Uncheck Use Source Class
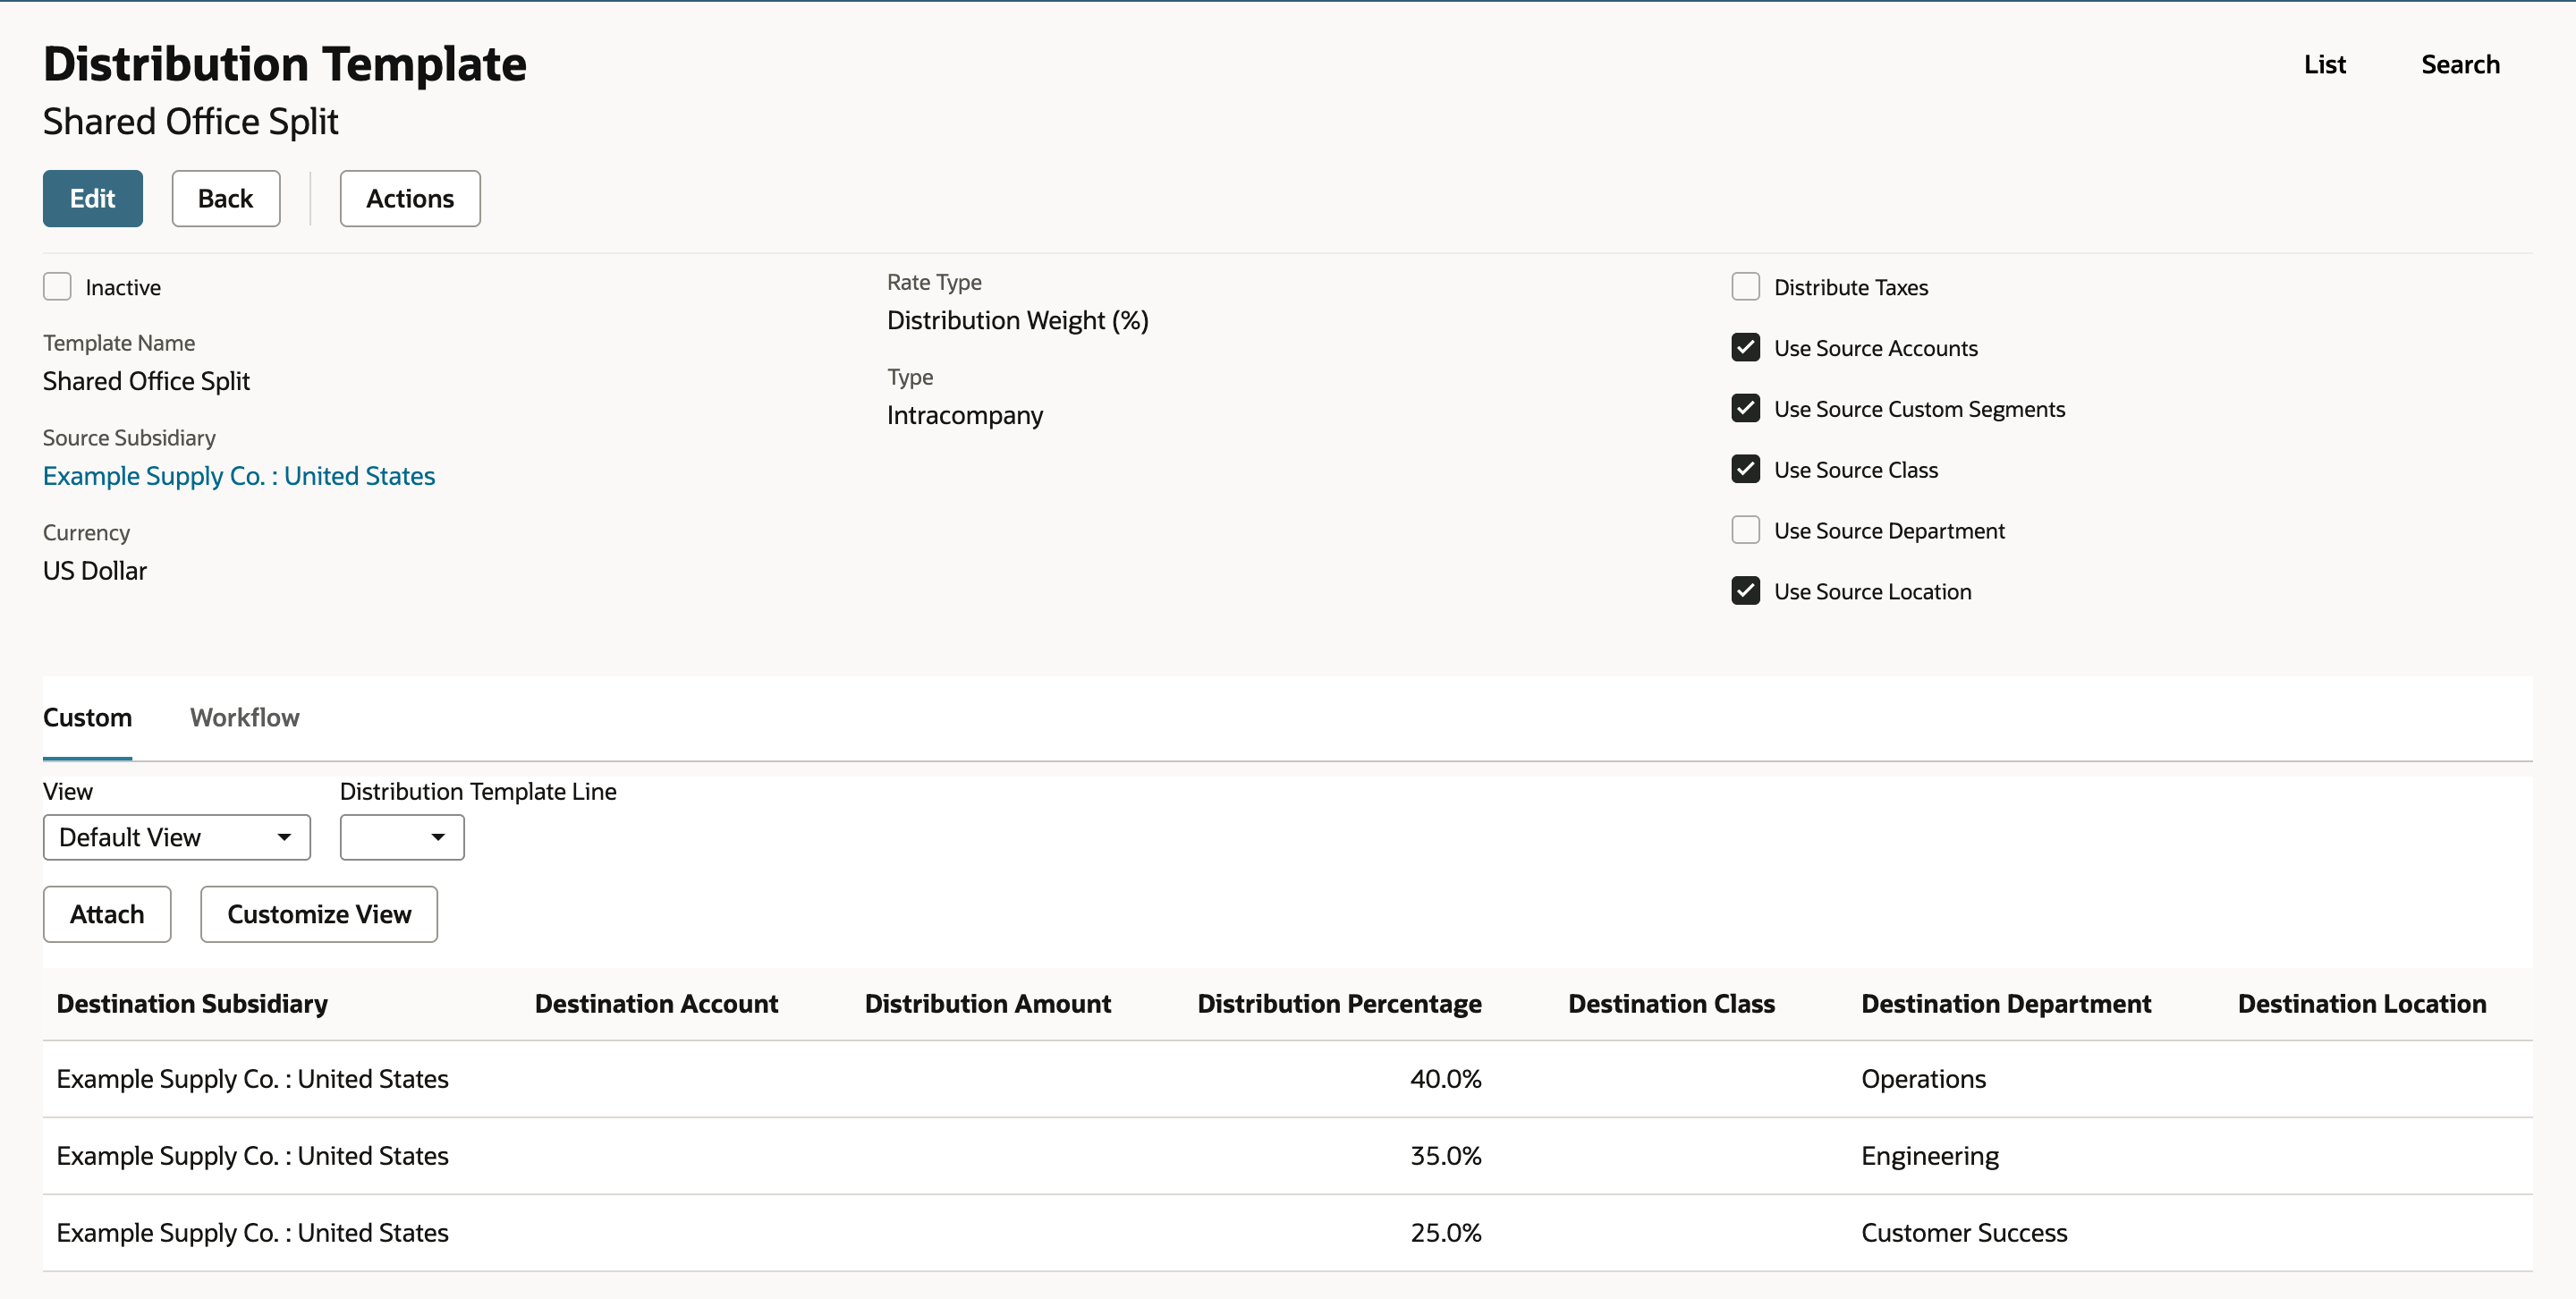Viewport: 2576px width, 1299px height. 1745,469
